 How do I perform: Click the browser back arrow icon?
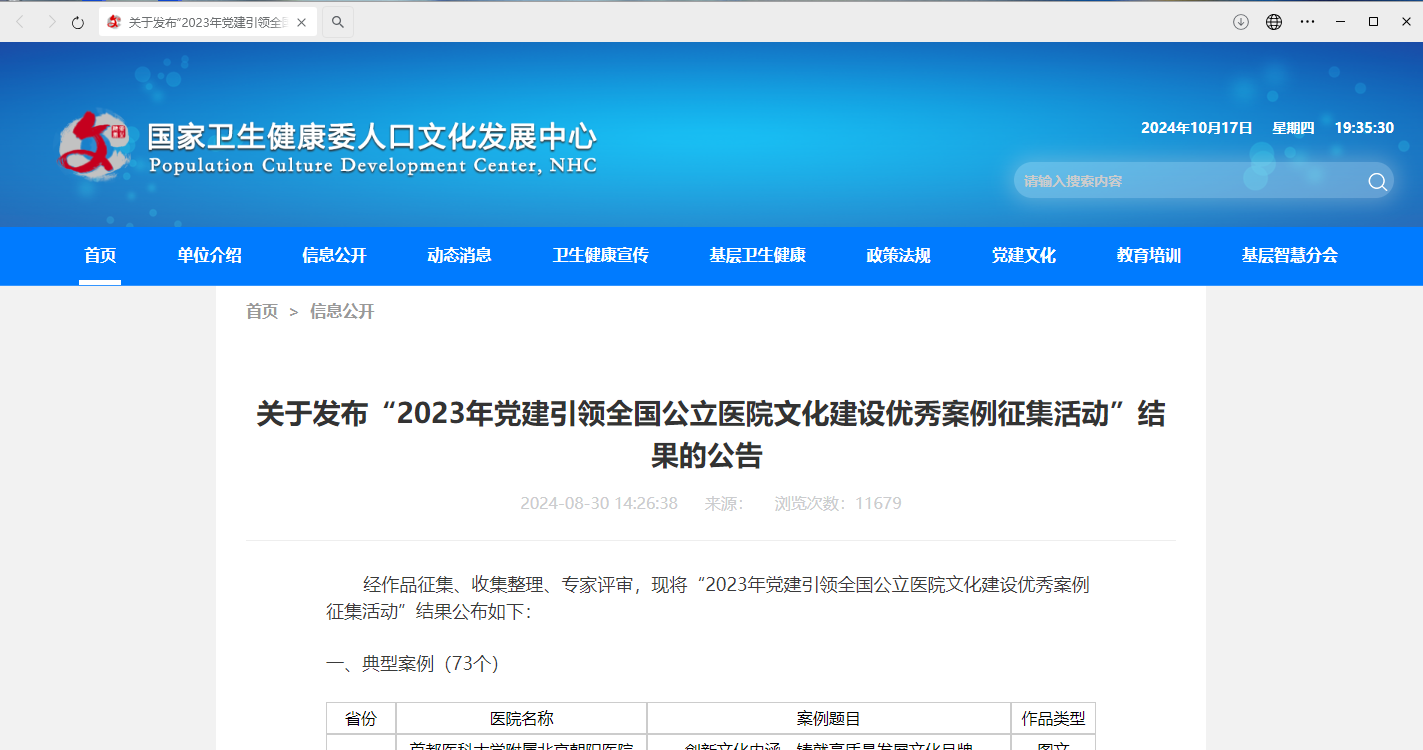(x=20, y=22)
